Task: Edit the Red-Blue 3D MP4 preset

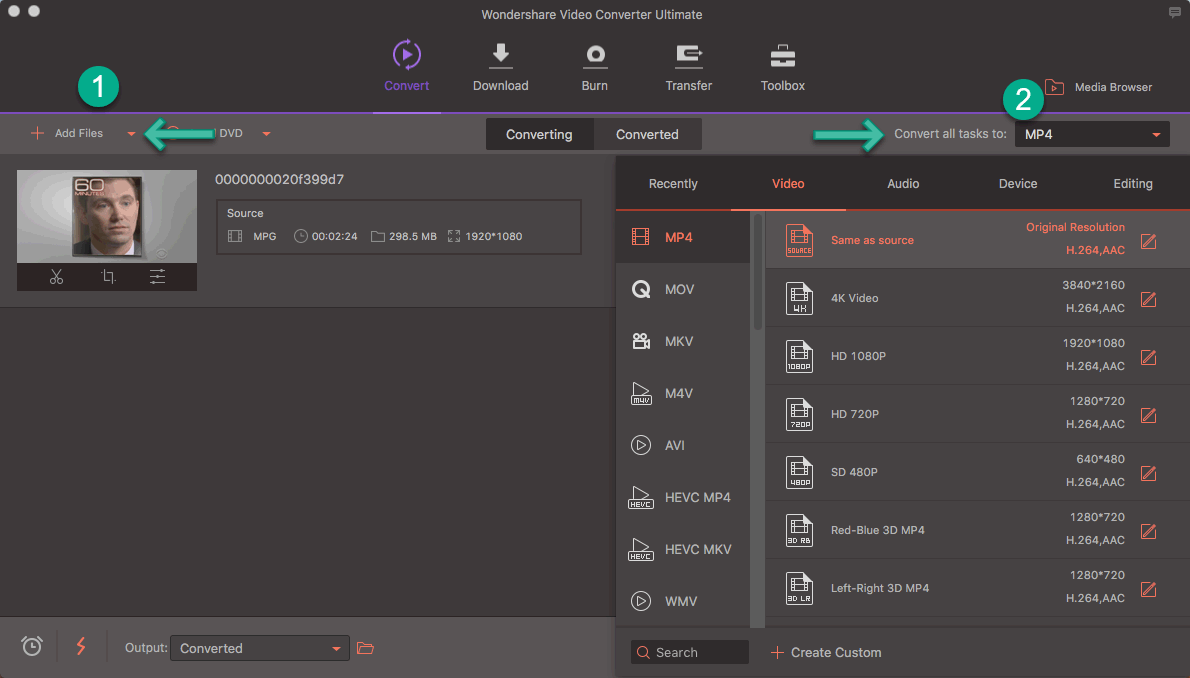Action: click(1148, 531)
